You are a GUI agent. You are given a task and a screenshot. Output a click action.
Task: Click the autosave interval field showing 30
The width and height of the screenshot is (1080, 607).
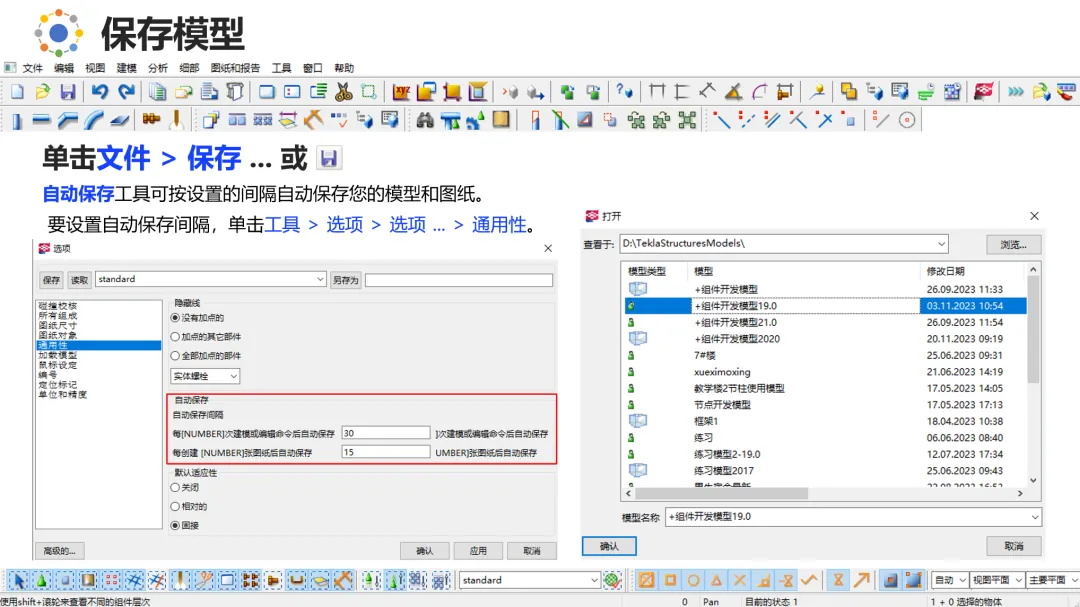(x=386, y=433)
